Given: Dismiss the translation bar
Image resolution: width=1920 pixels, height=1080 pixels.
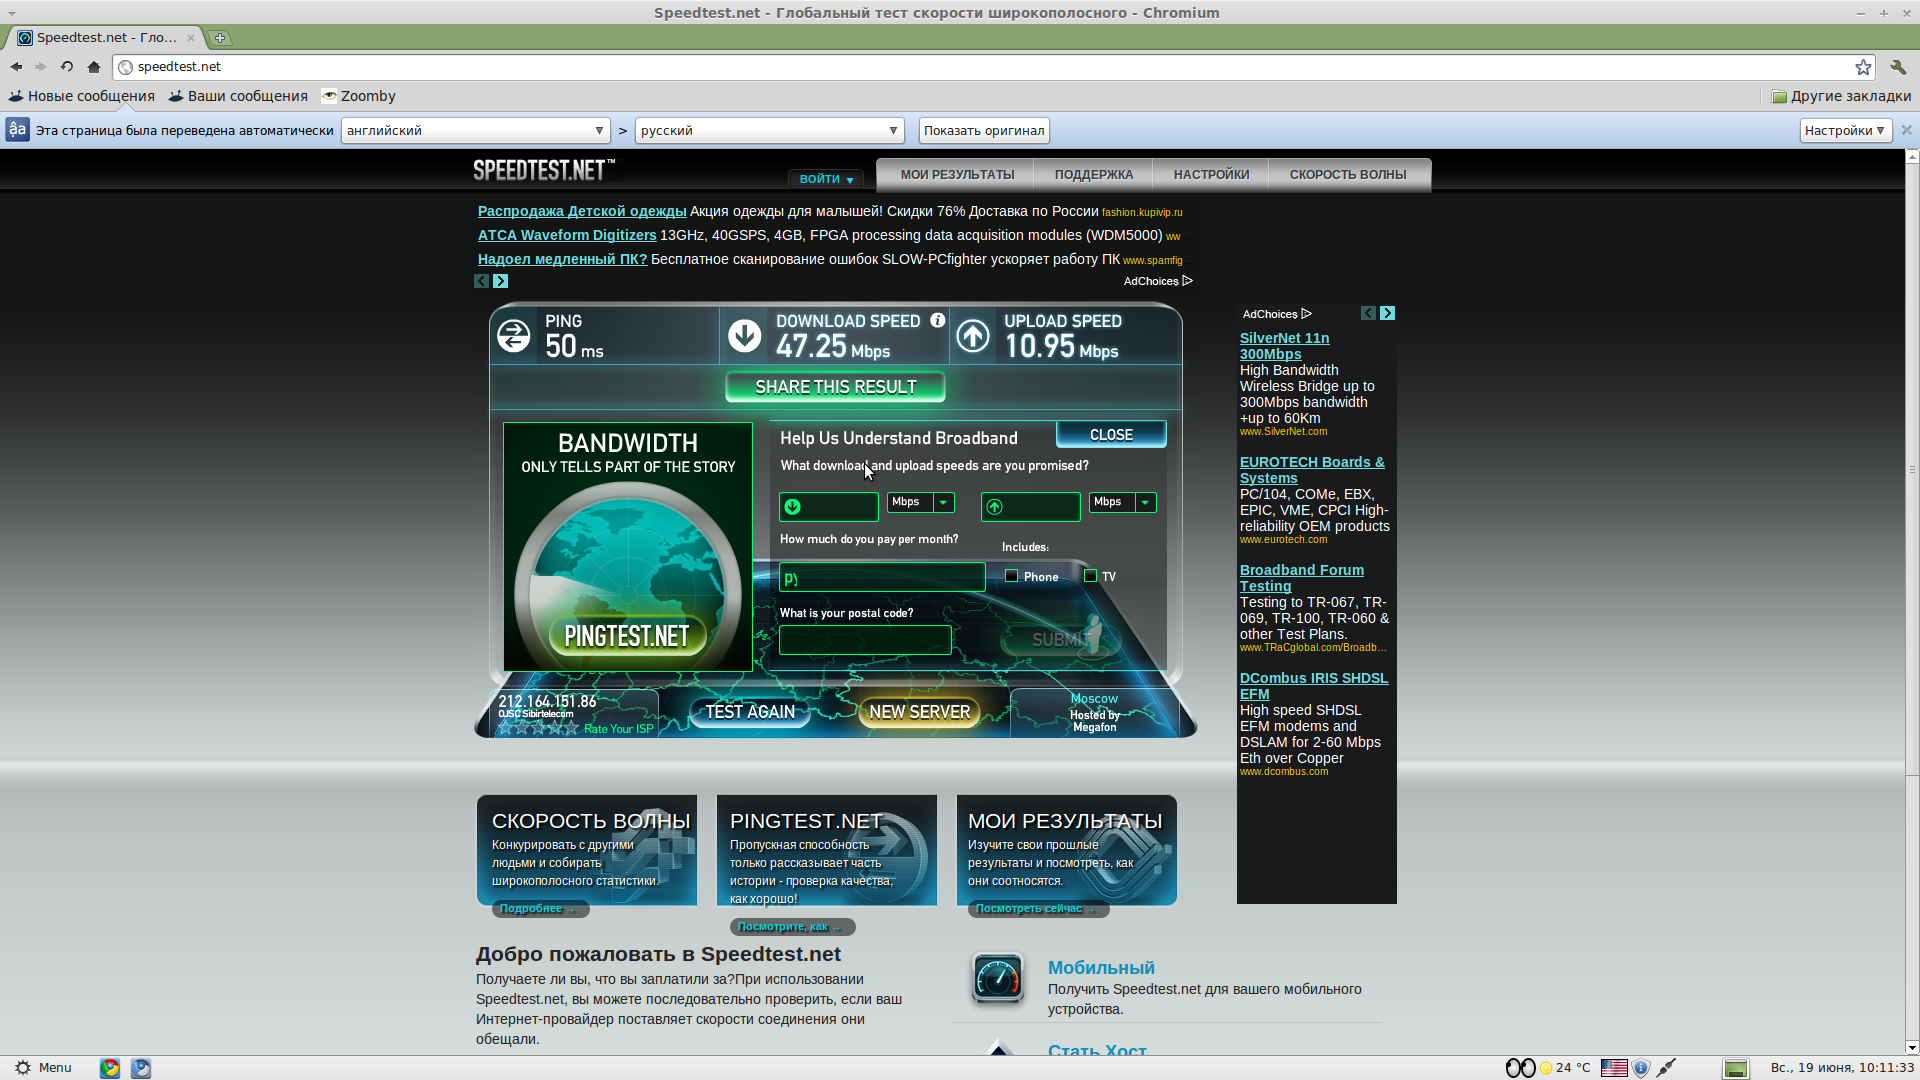Looking at the screenshot, I should 1906,130.
